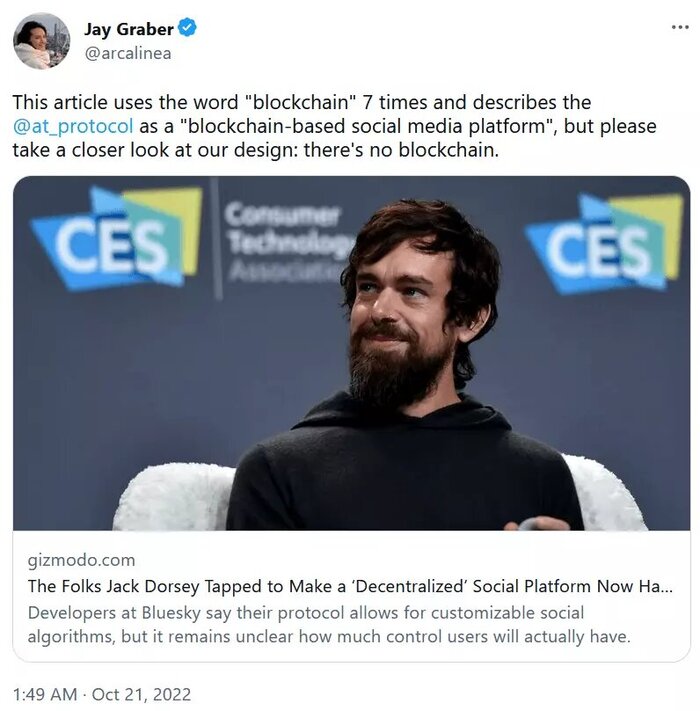The height and width of the screenshot is (711, 700).
Task: Open the 'The Folks Jack Dorsey Tapped' headline
Action: coord(349,586)
